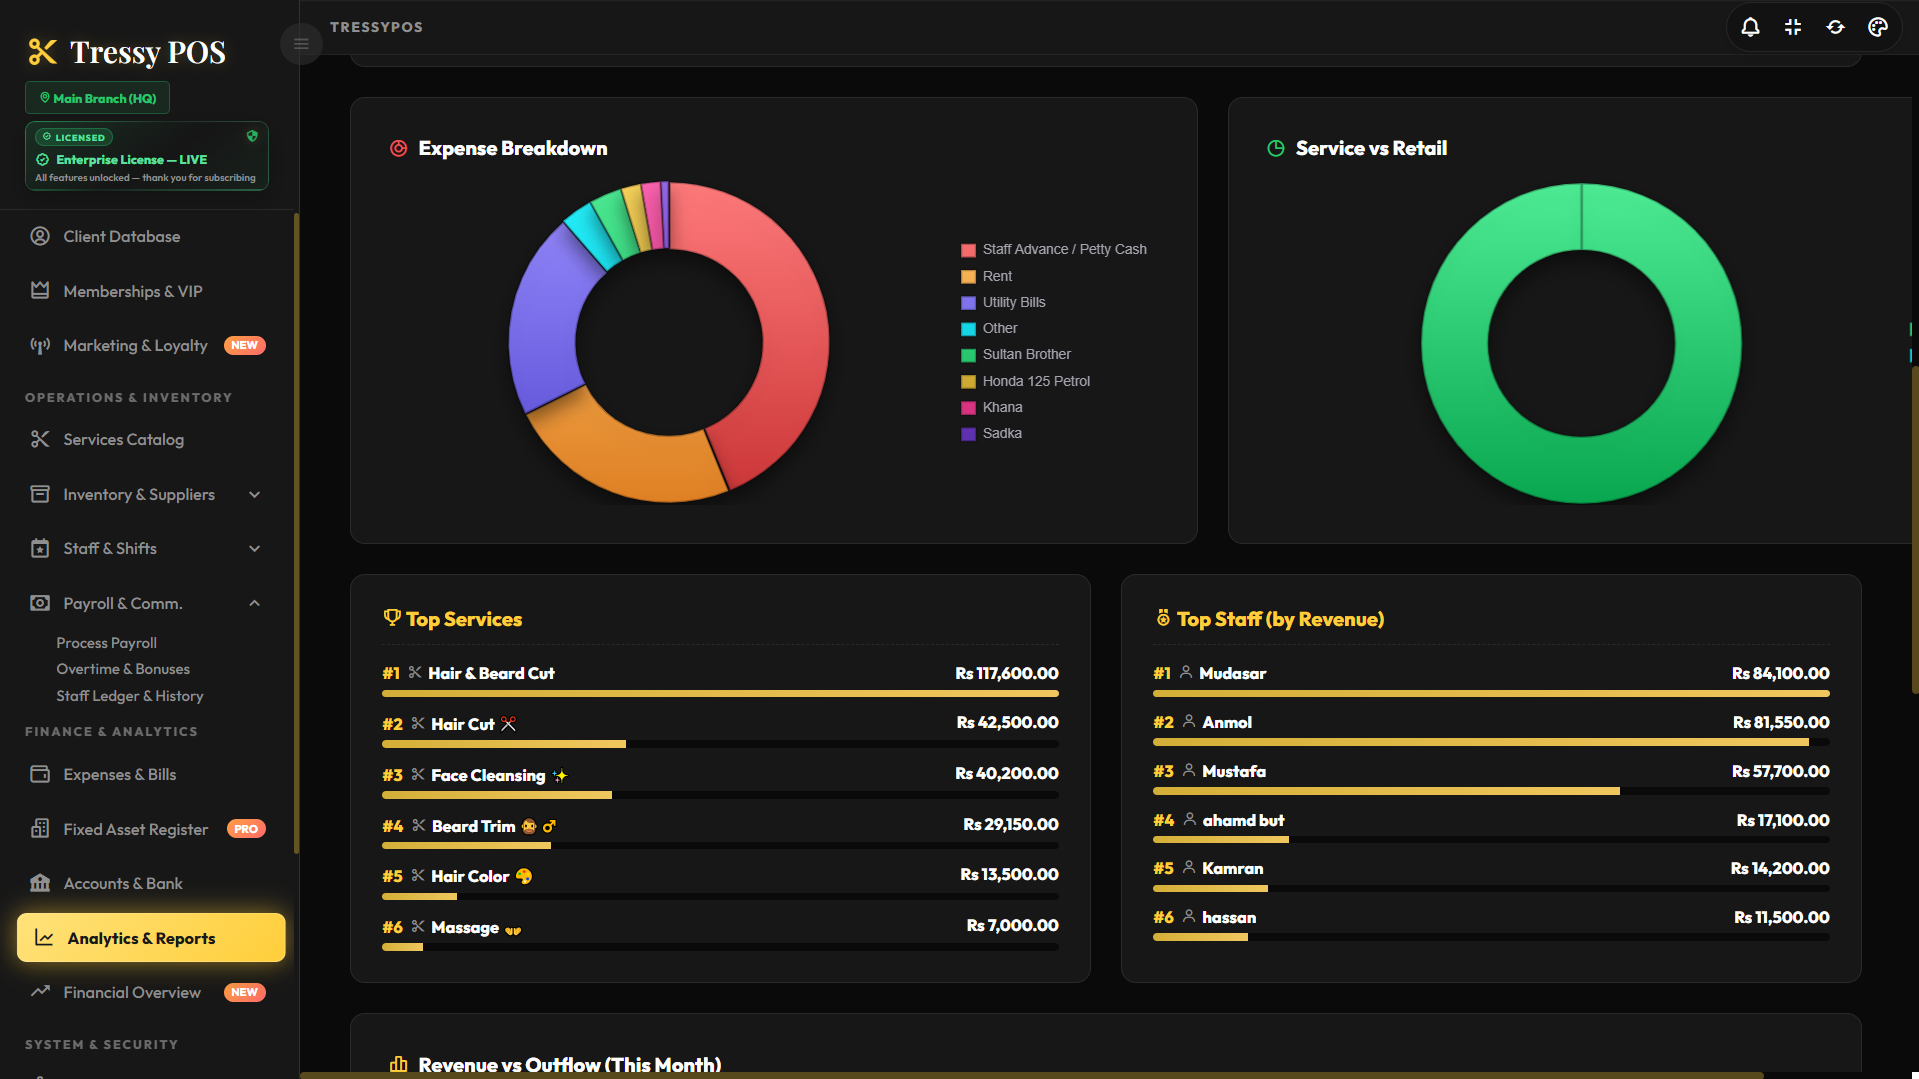Click the Staff & Shifts calendar icon
Screen dimensions: 1919x1079
40,548
